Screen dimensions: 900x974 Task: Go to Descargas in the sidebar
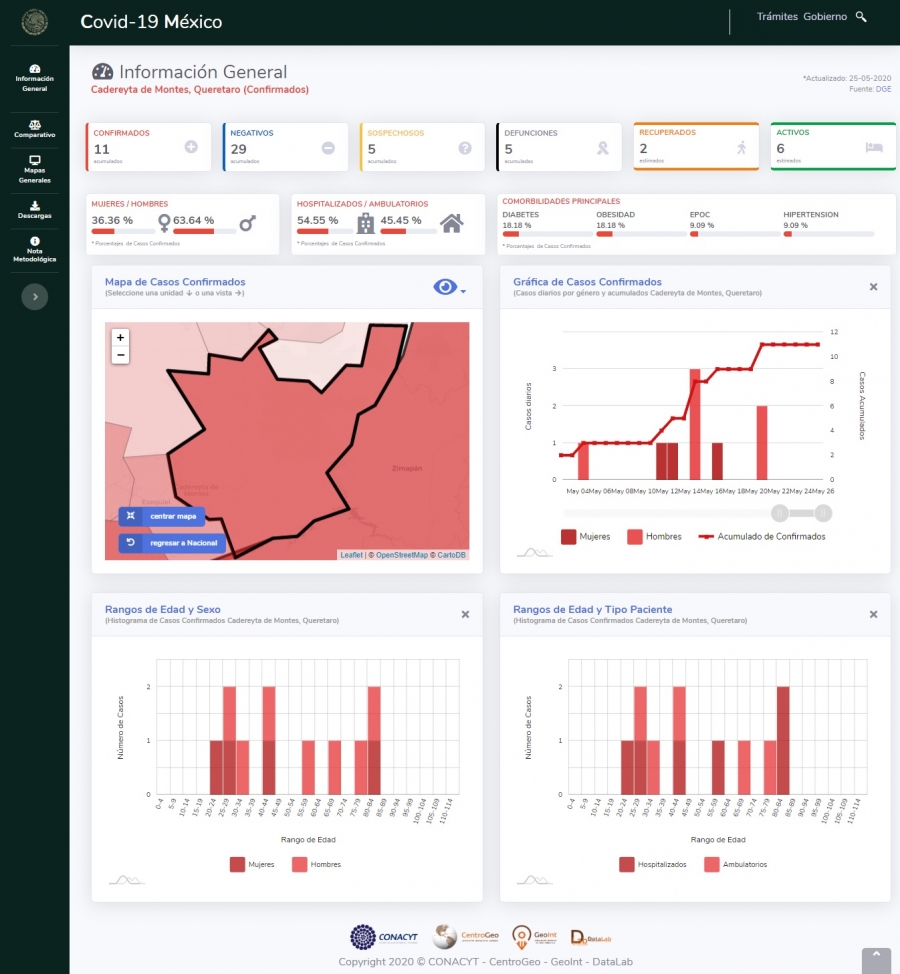35,210
